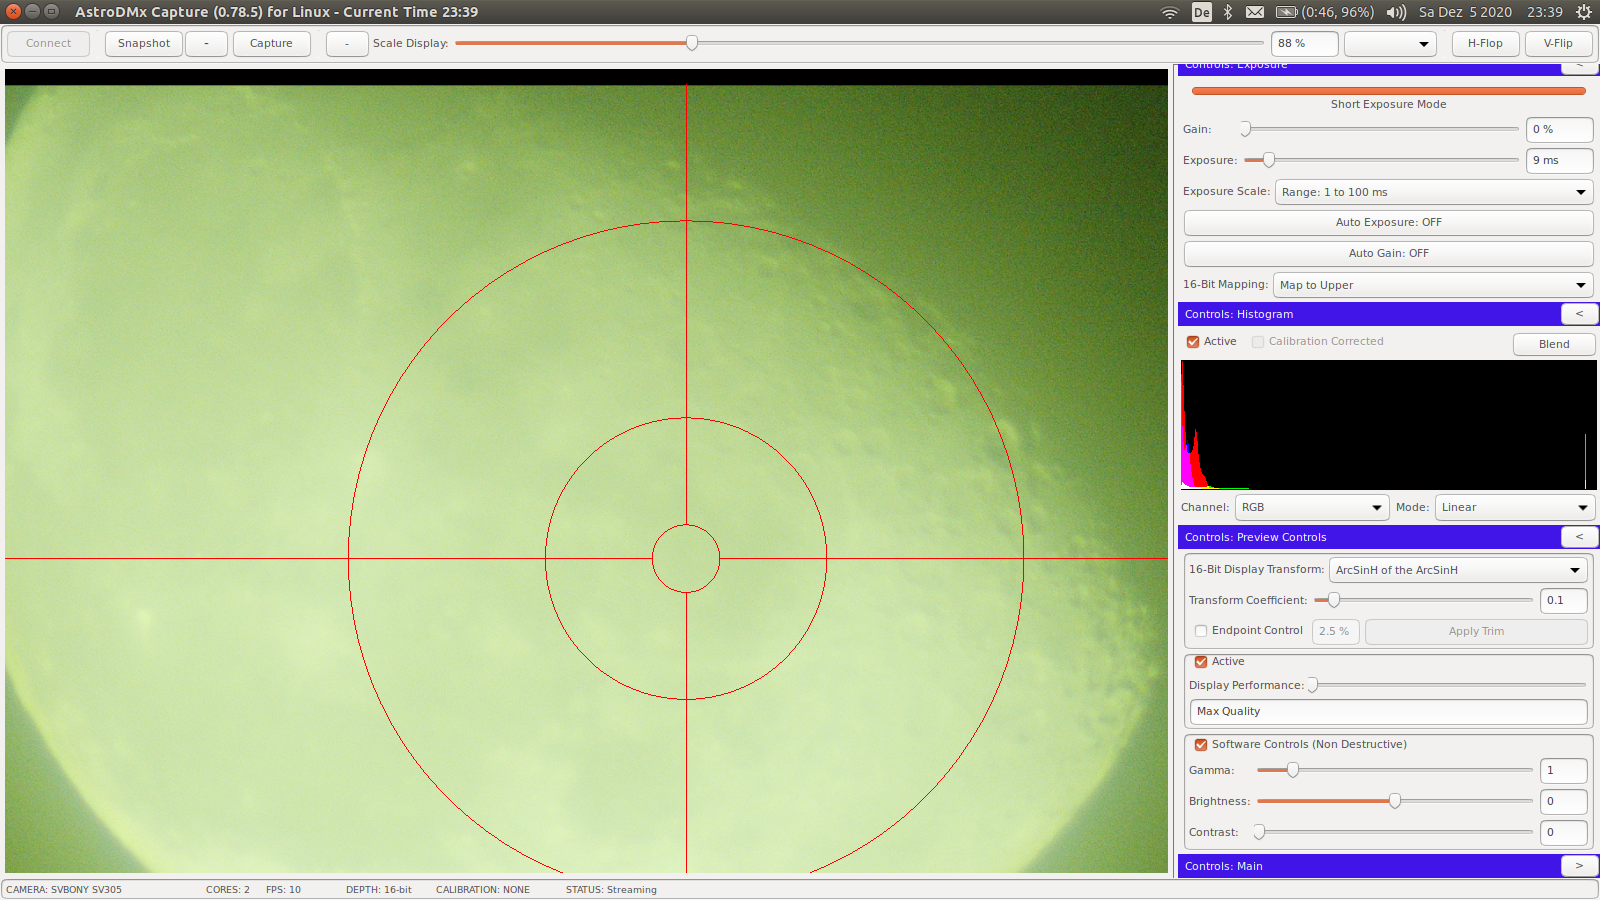Viewport: 1600px width, 900px height.
Task: Click the Gain 0 % value field
Action: coord(1559,130)
